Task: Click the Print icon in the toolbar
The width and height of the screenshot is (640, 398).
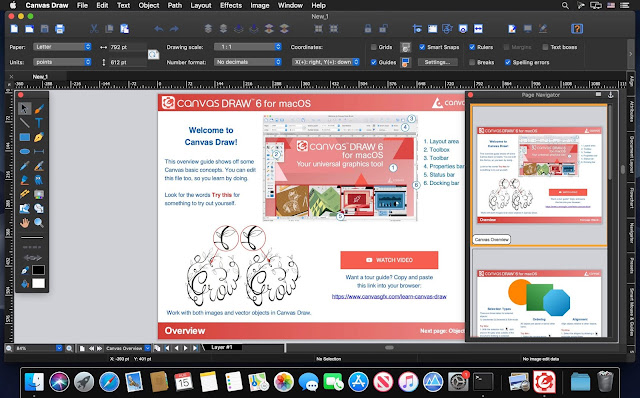Action: (x=60, y=29)
